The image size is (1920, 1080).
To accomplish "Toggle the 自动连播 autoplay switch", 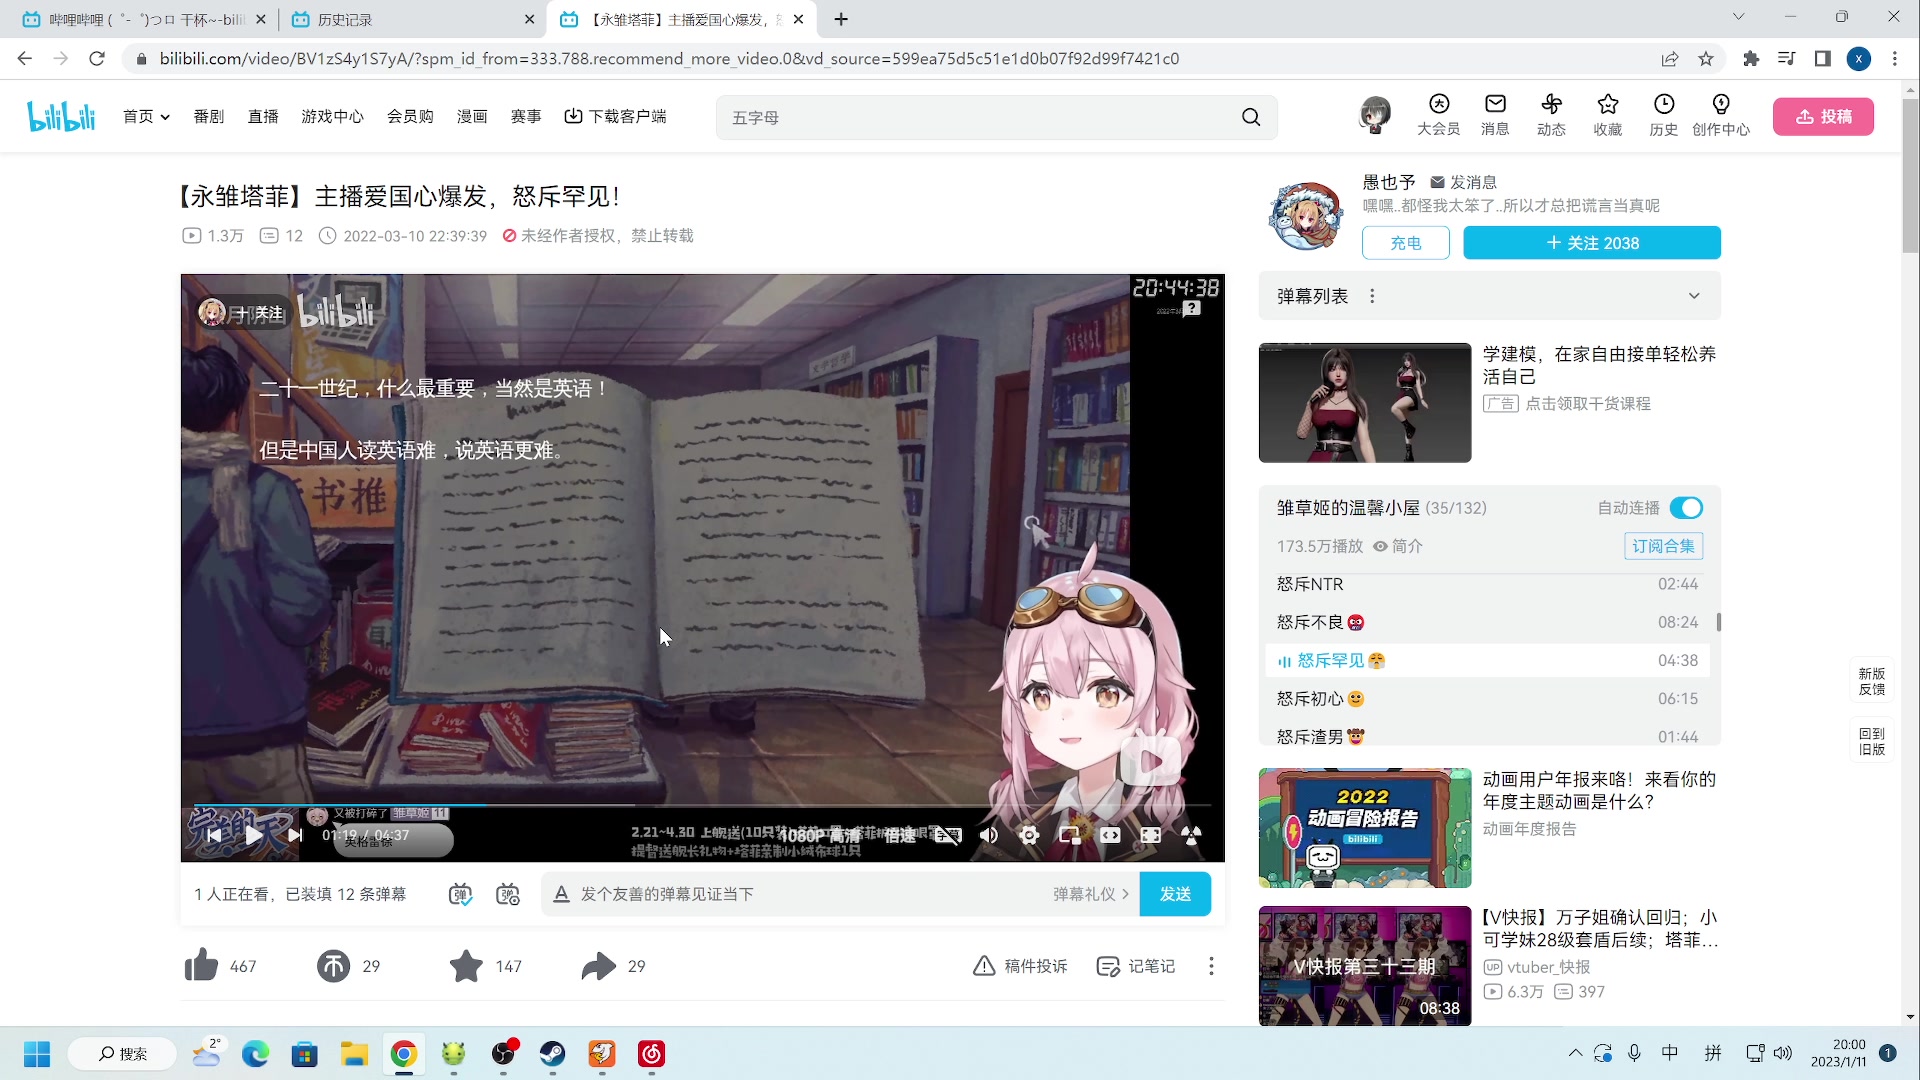I will pyautogui.click(x=1686, y=508).
